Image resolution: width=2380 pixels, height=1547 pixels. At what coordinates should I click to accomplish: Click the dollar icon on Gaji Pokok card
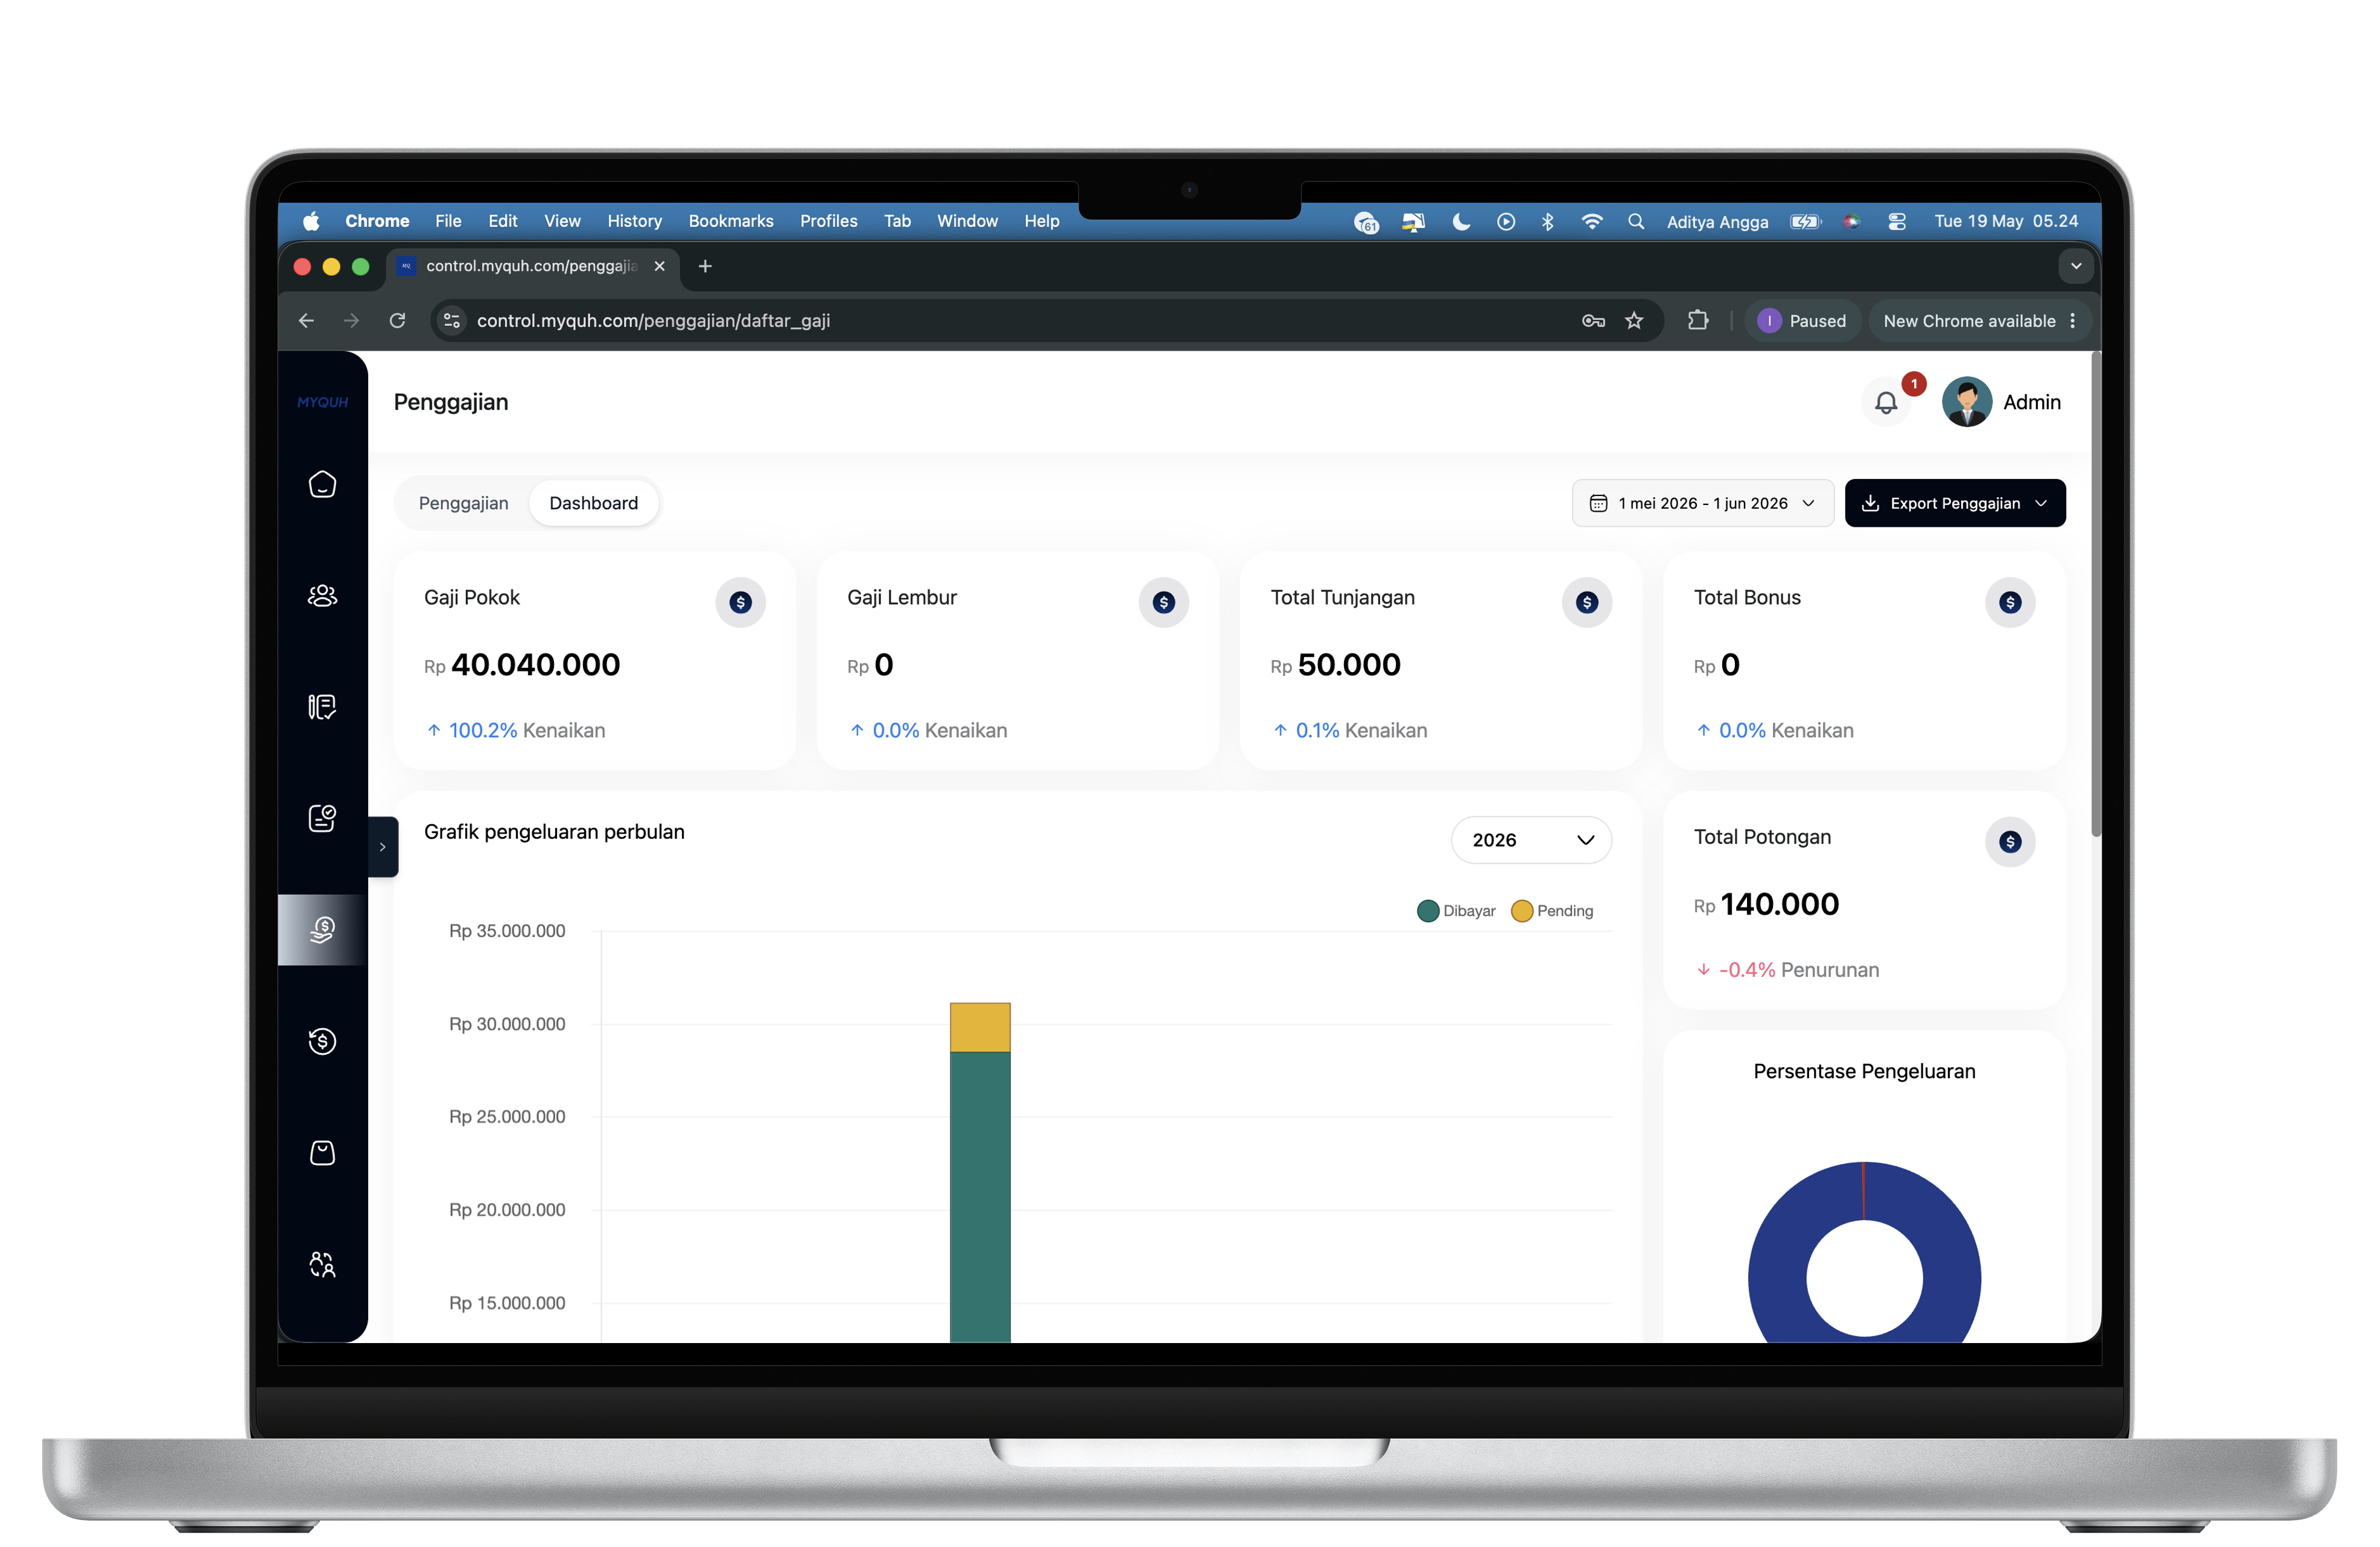click(740, 602)
